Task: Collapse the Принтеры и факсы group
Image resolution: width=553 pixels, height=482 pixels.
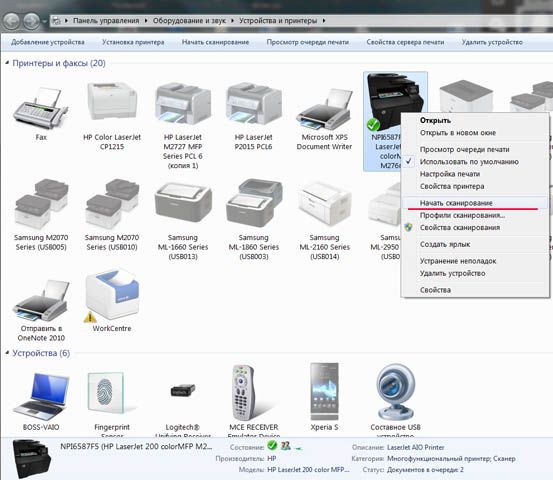Action: 7,63
